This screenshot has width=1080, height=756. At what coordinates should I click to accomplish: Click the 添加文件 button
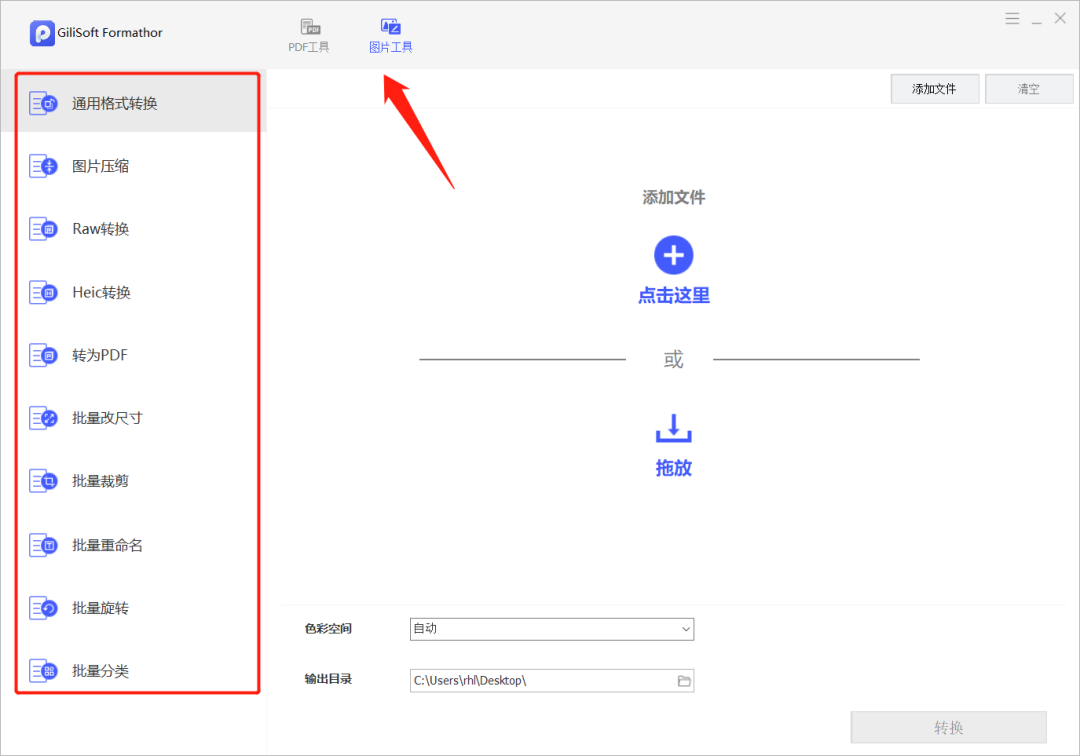coord(934,88)
